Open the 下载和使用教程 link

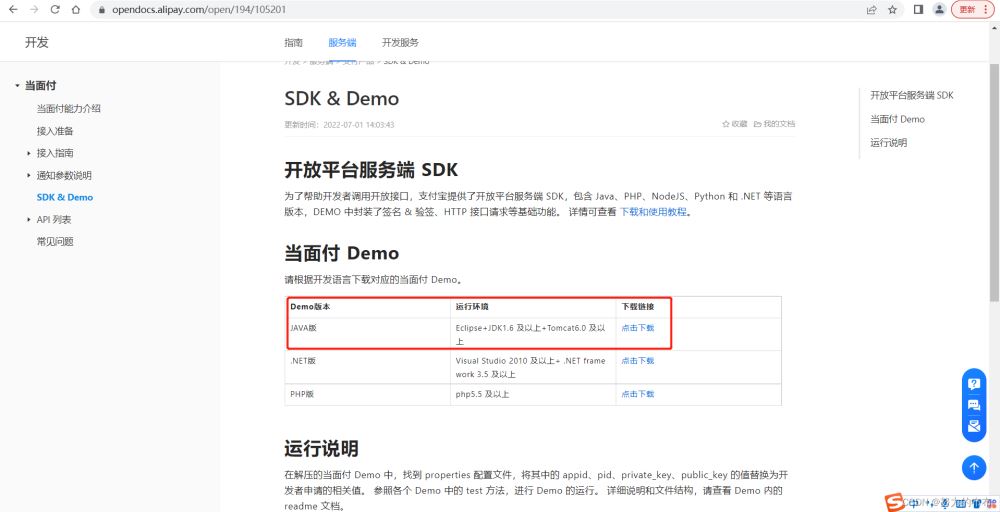(x=654, y=212)
